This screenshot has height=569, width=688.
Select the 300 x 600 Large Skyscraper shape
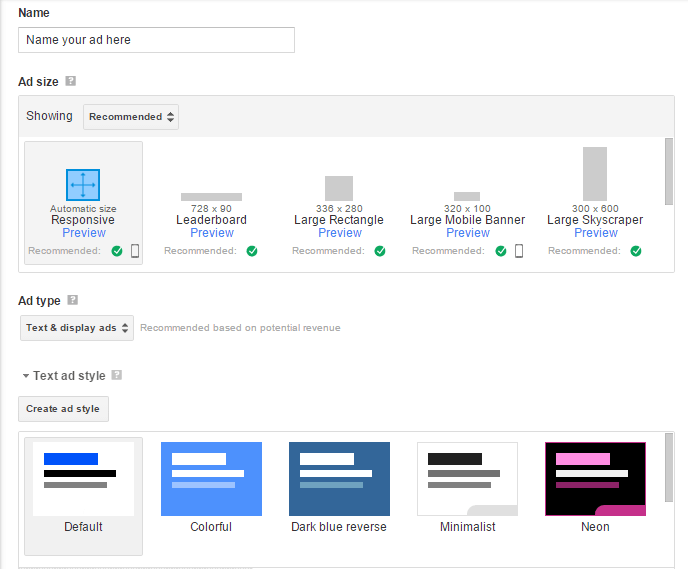(595, 174)
